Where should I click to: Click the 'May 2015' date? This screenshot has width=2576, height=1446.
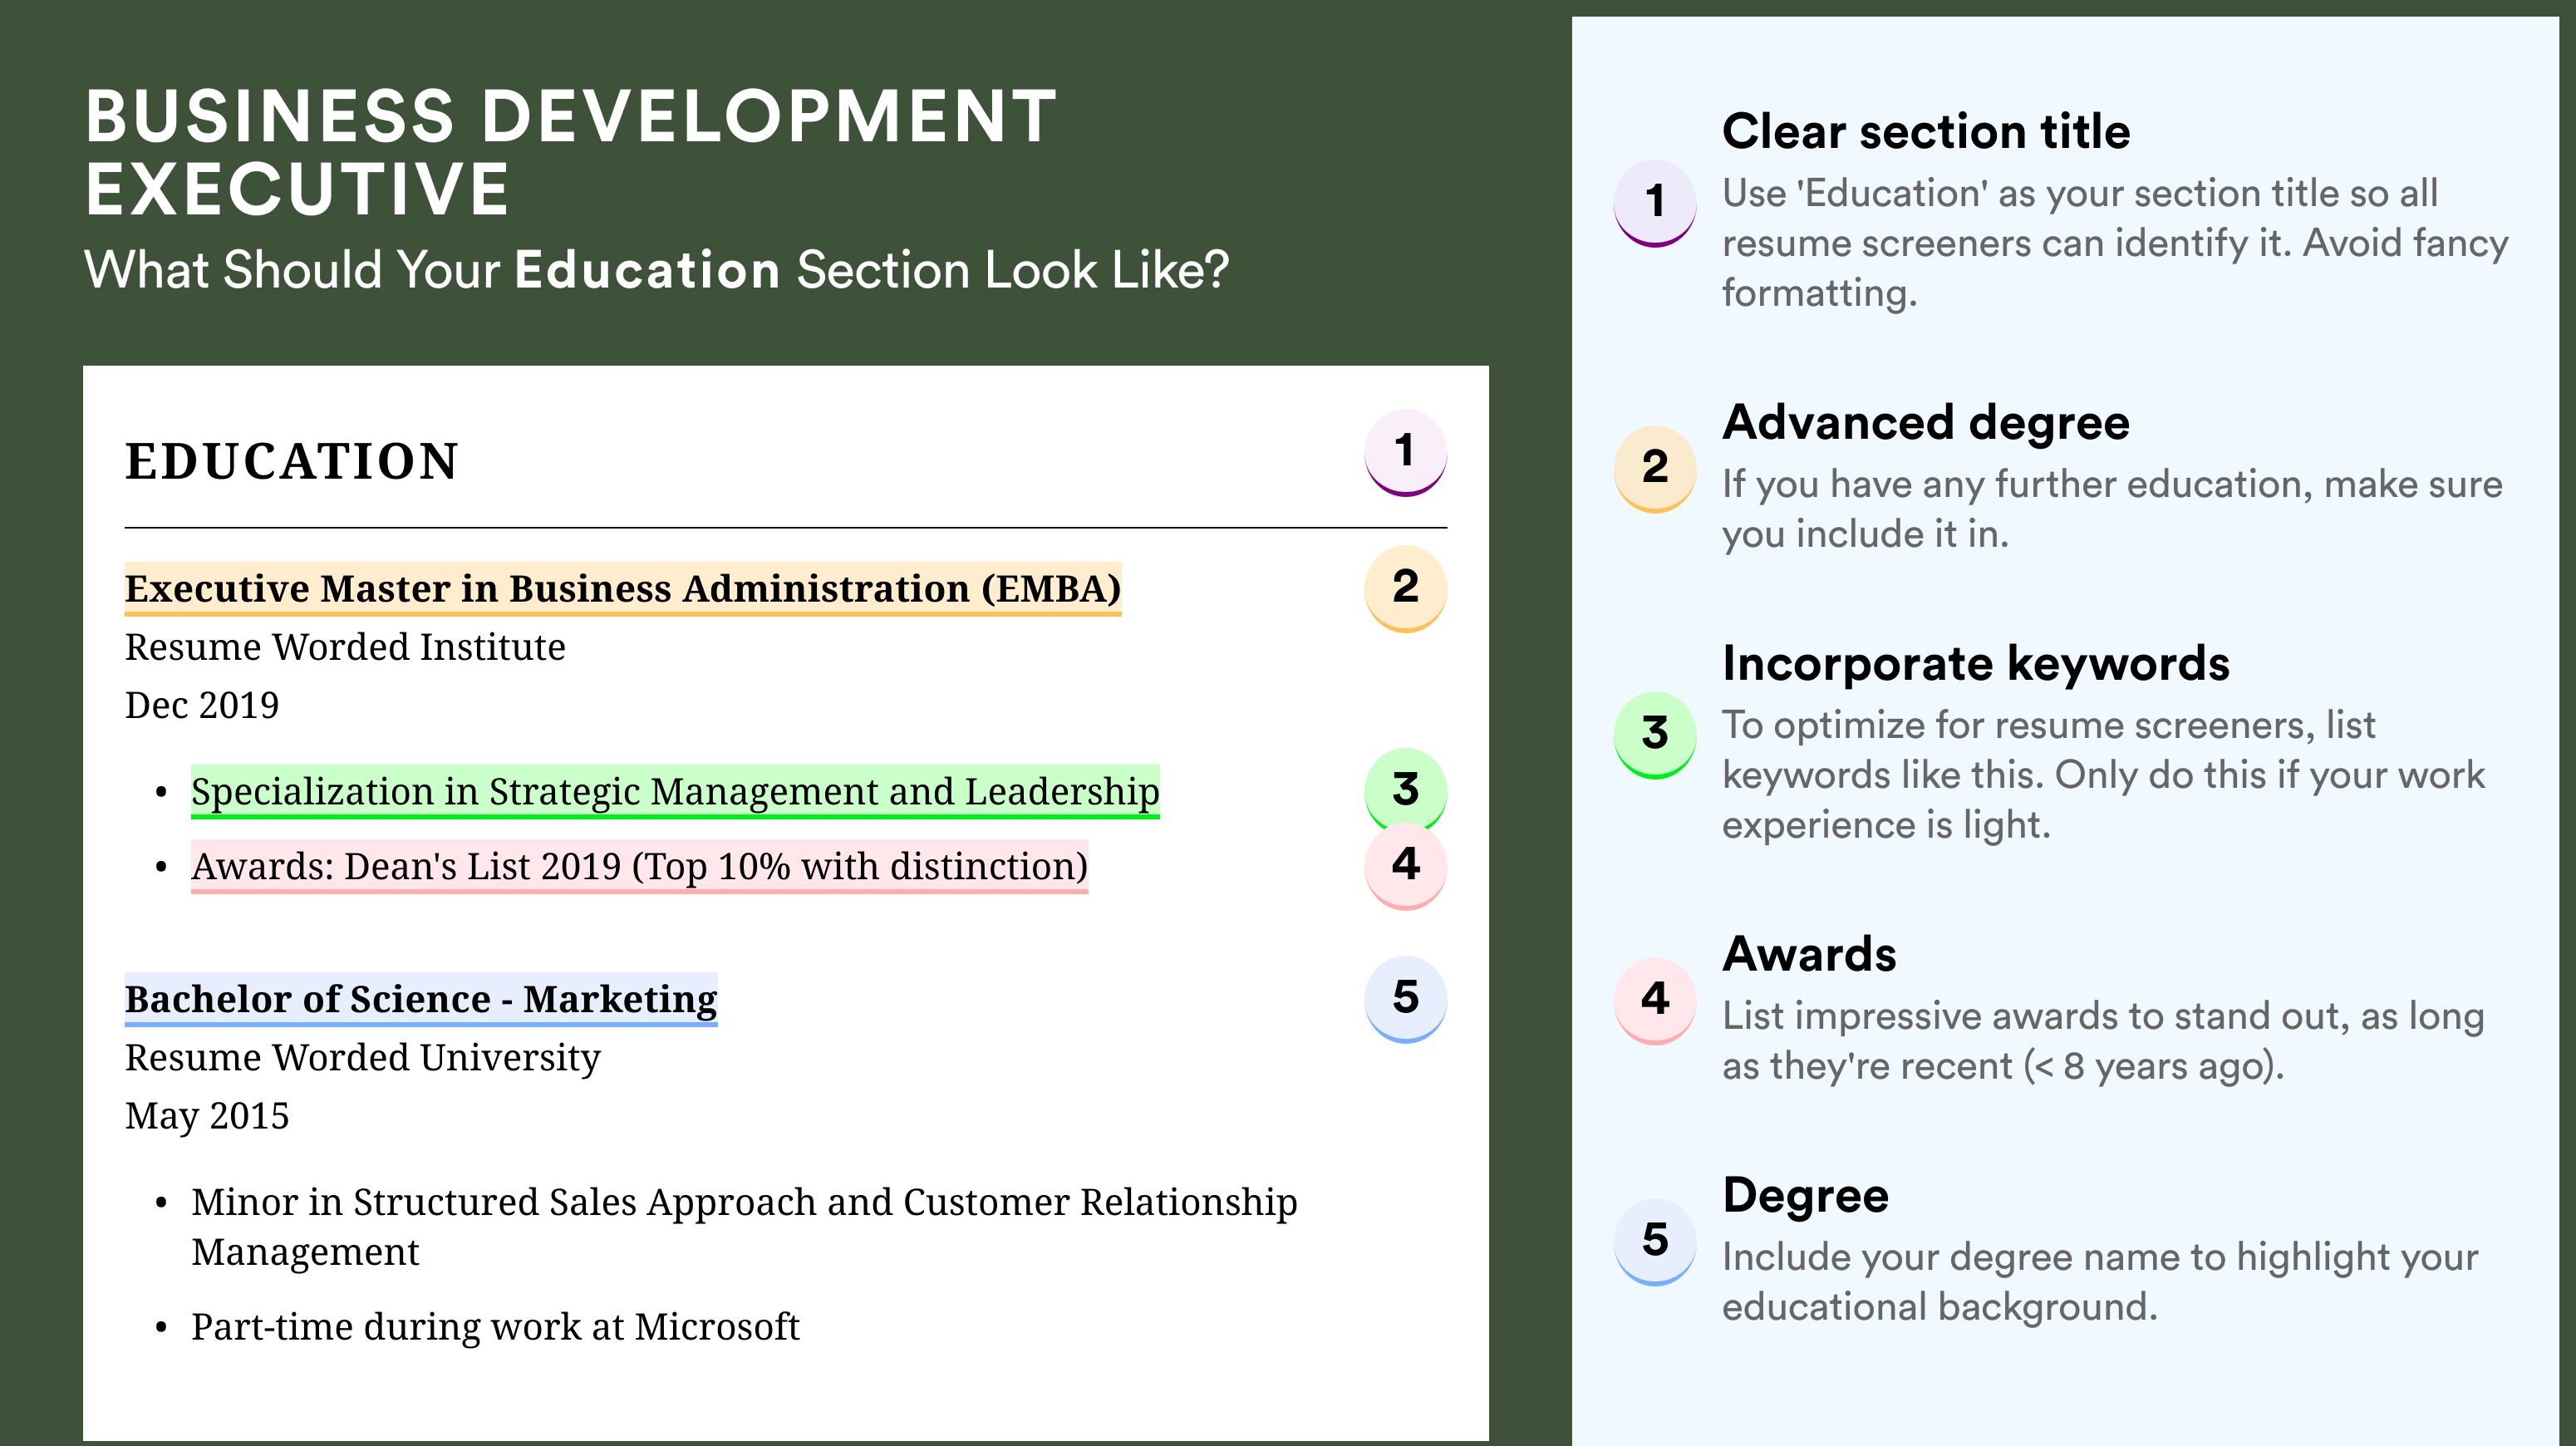pos(207,1116)
